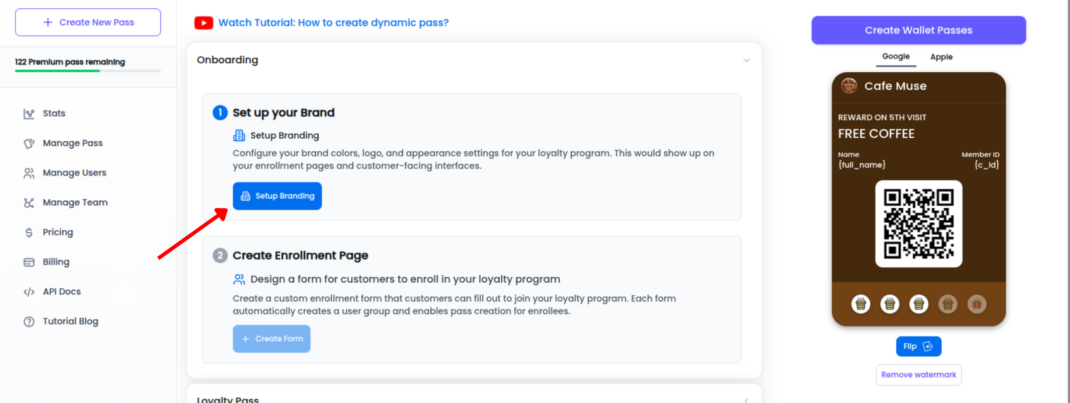Screen dimensions: 1070x403
Task: Click the YouTube icon beside tutorial link
Action: (x=203, y=23)
